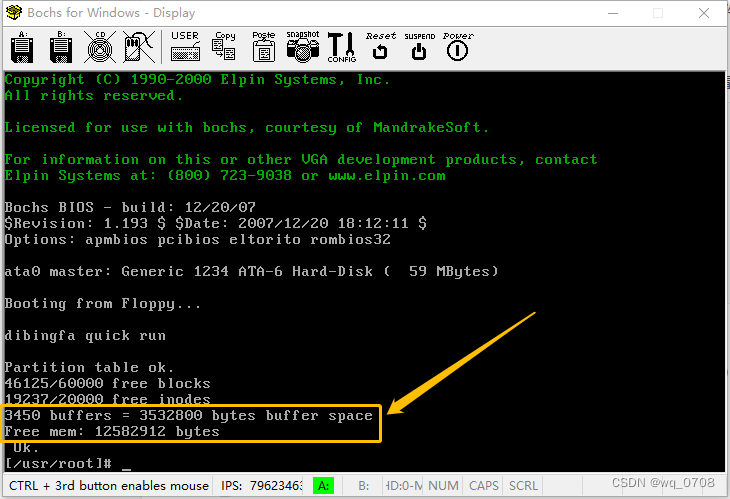Click the Copy toolbar icon

pyautogui.click(x=224, y=47)
